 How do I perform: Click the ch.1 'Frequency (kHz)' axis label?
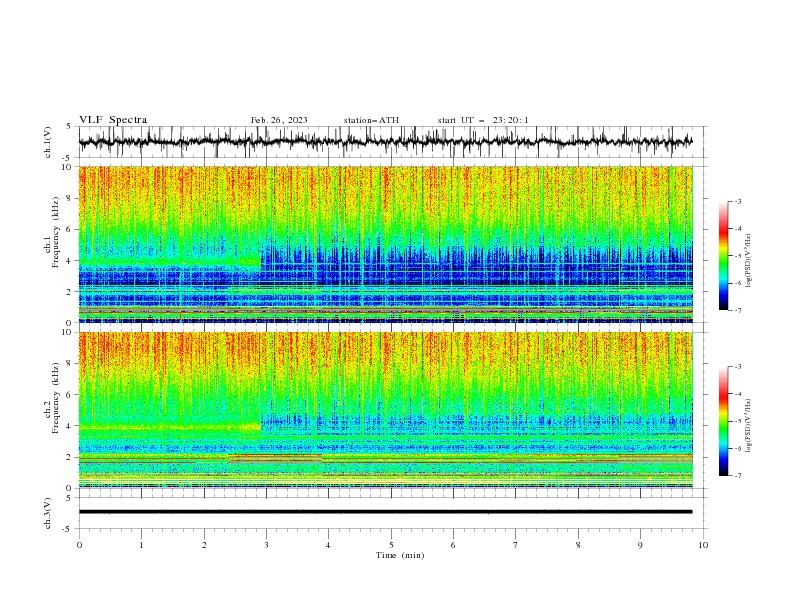[x=55, y=233]
